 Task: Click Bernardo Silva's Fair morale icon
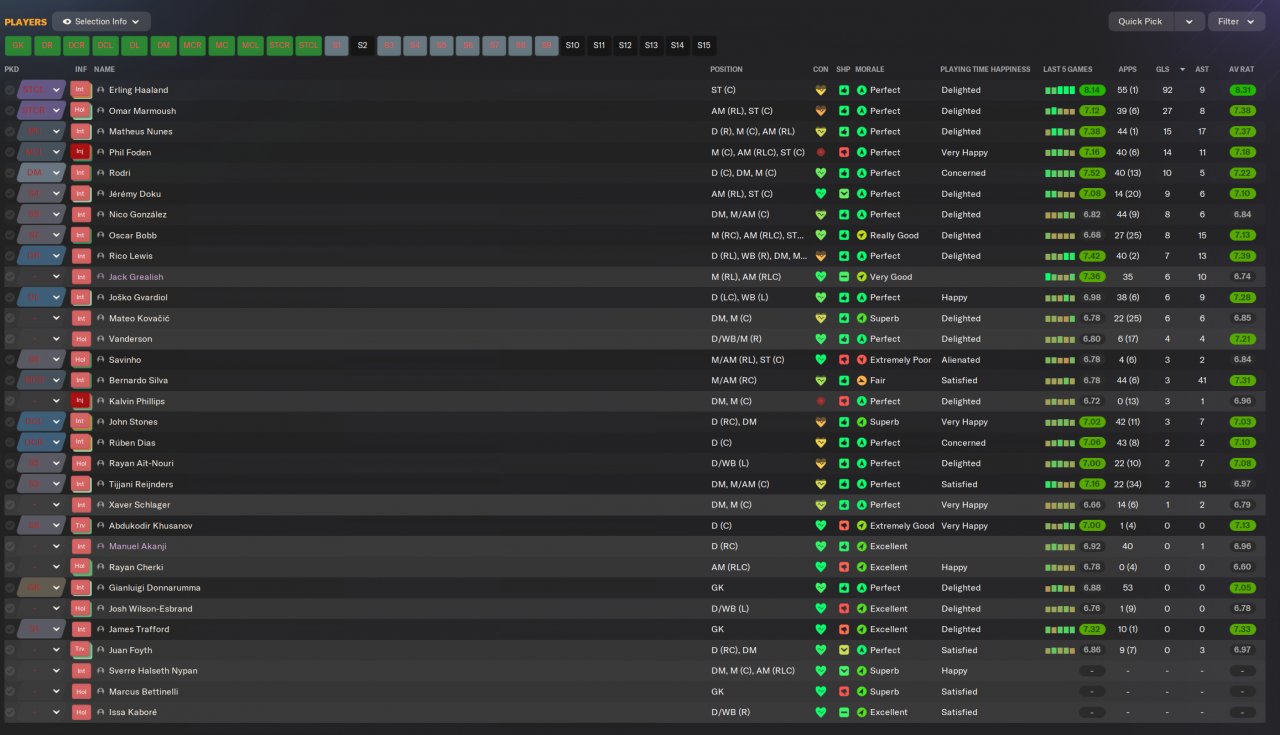click(x=862, y=381)
